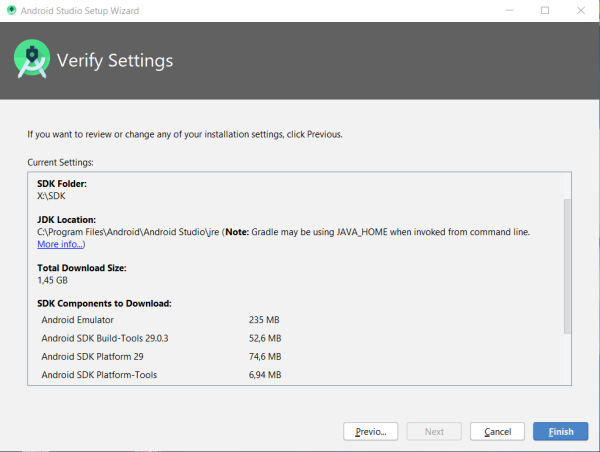Image resolution: width=600 pixels, height=452 pixels.
Task: Click the small Android icon in title bar
Action: tap(11, 10)
